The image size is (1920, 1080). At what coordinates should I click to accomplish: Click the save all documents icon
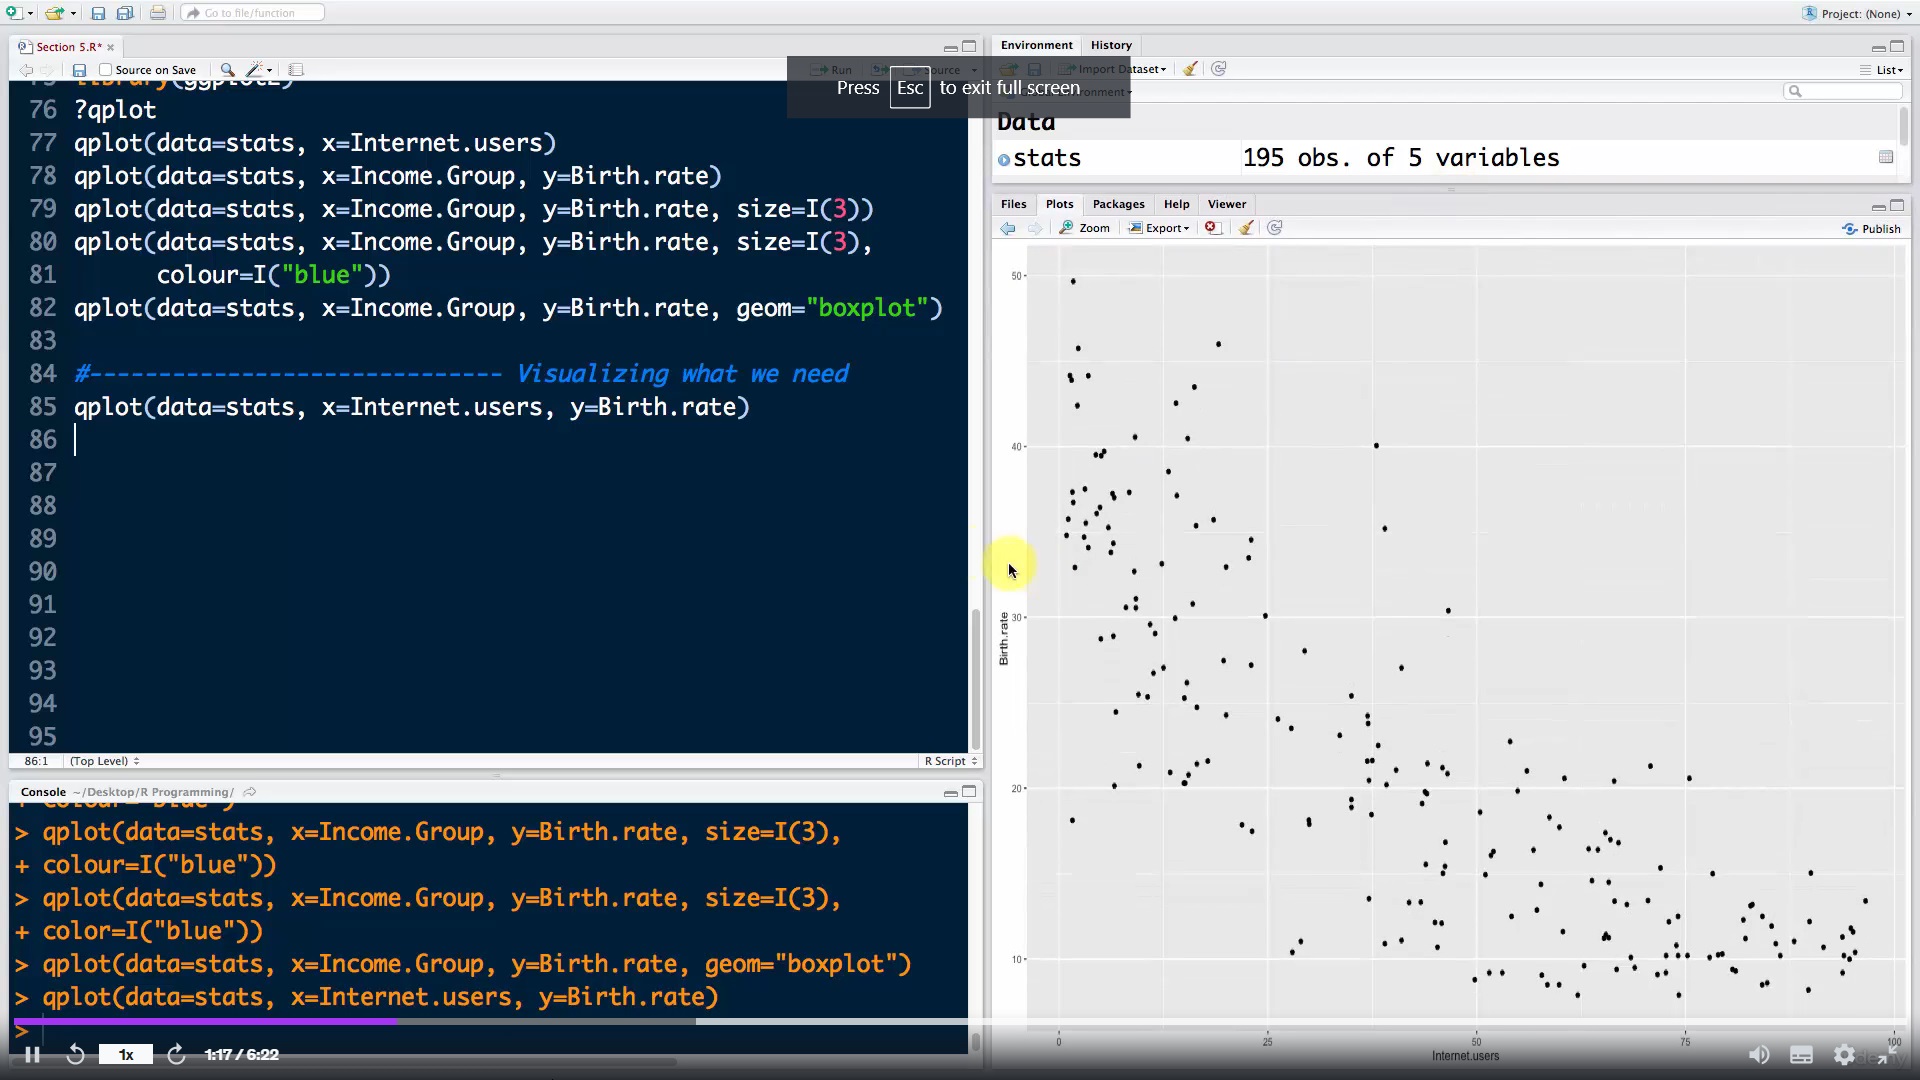[125, 13]
